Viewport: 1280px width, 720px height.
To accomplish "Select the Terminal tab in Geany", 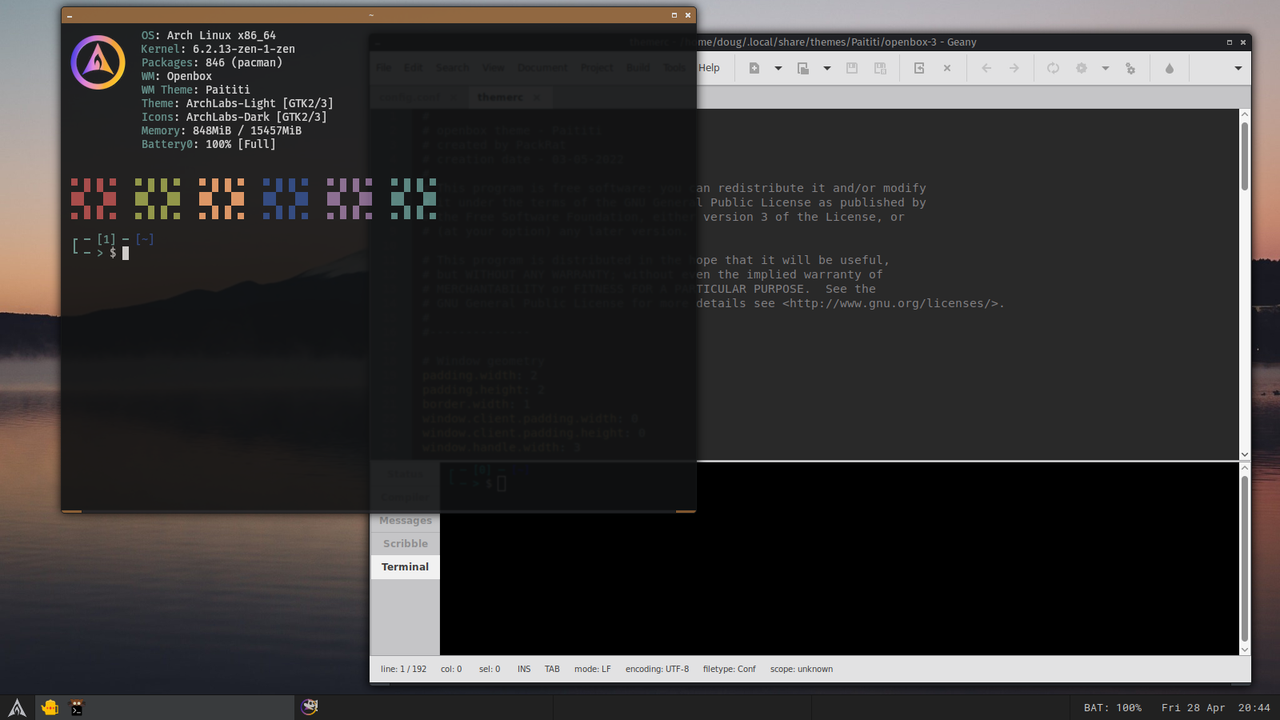I will (405, 566).
